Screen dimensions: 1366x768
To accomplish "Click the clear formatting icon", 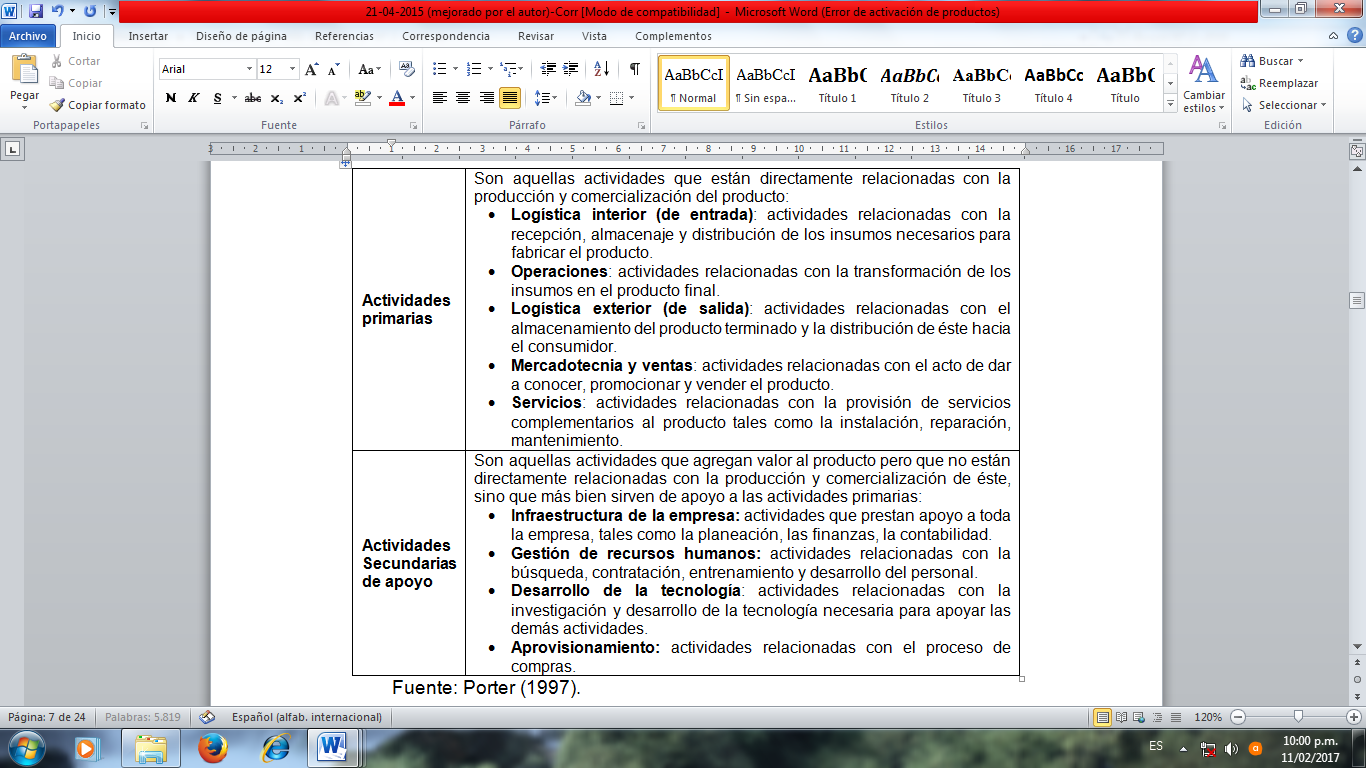I will 406,69.
